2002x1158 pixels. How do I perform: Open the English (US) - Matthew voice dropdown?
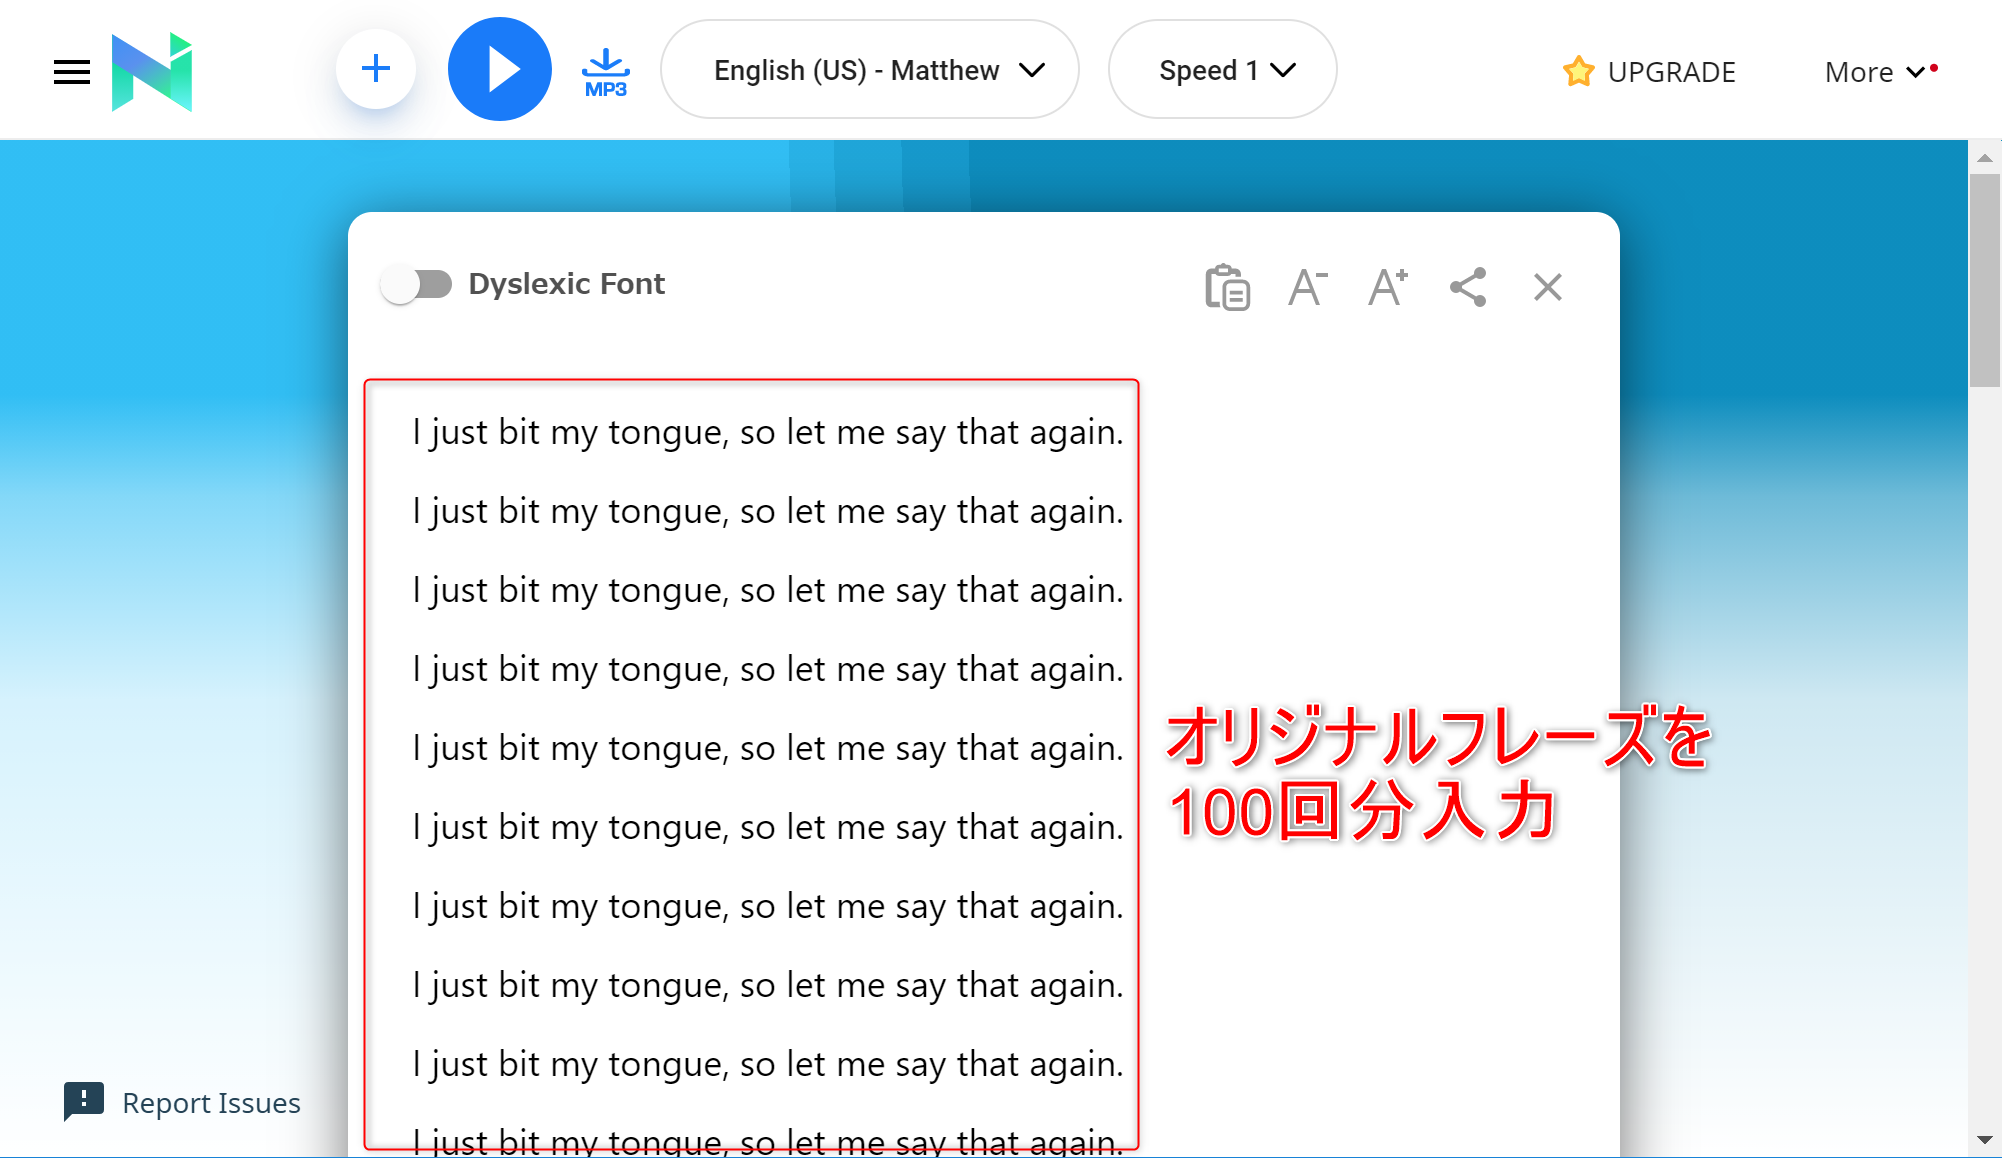tap(870, 70)
